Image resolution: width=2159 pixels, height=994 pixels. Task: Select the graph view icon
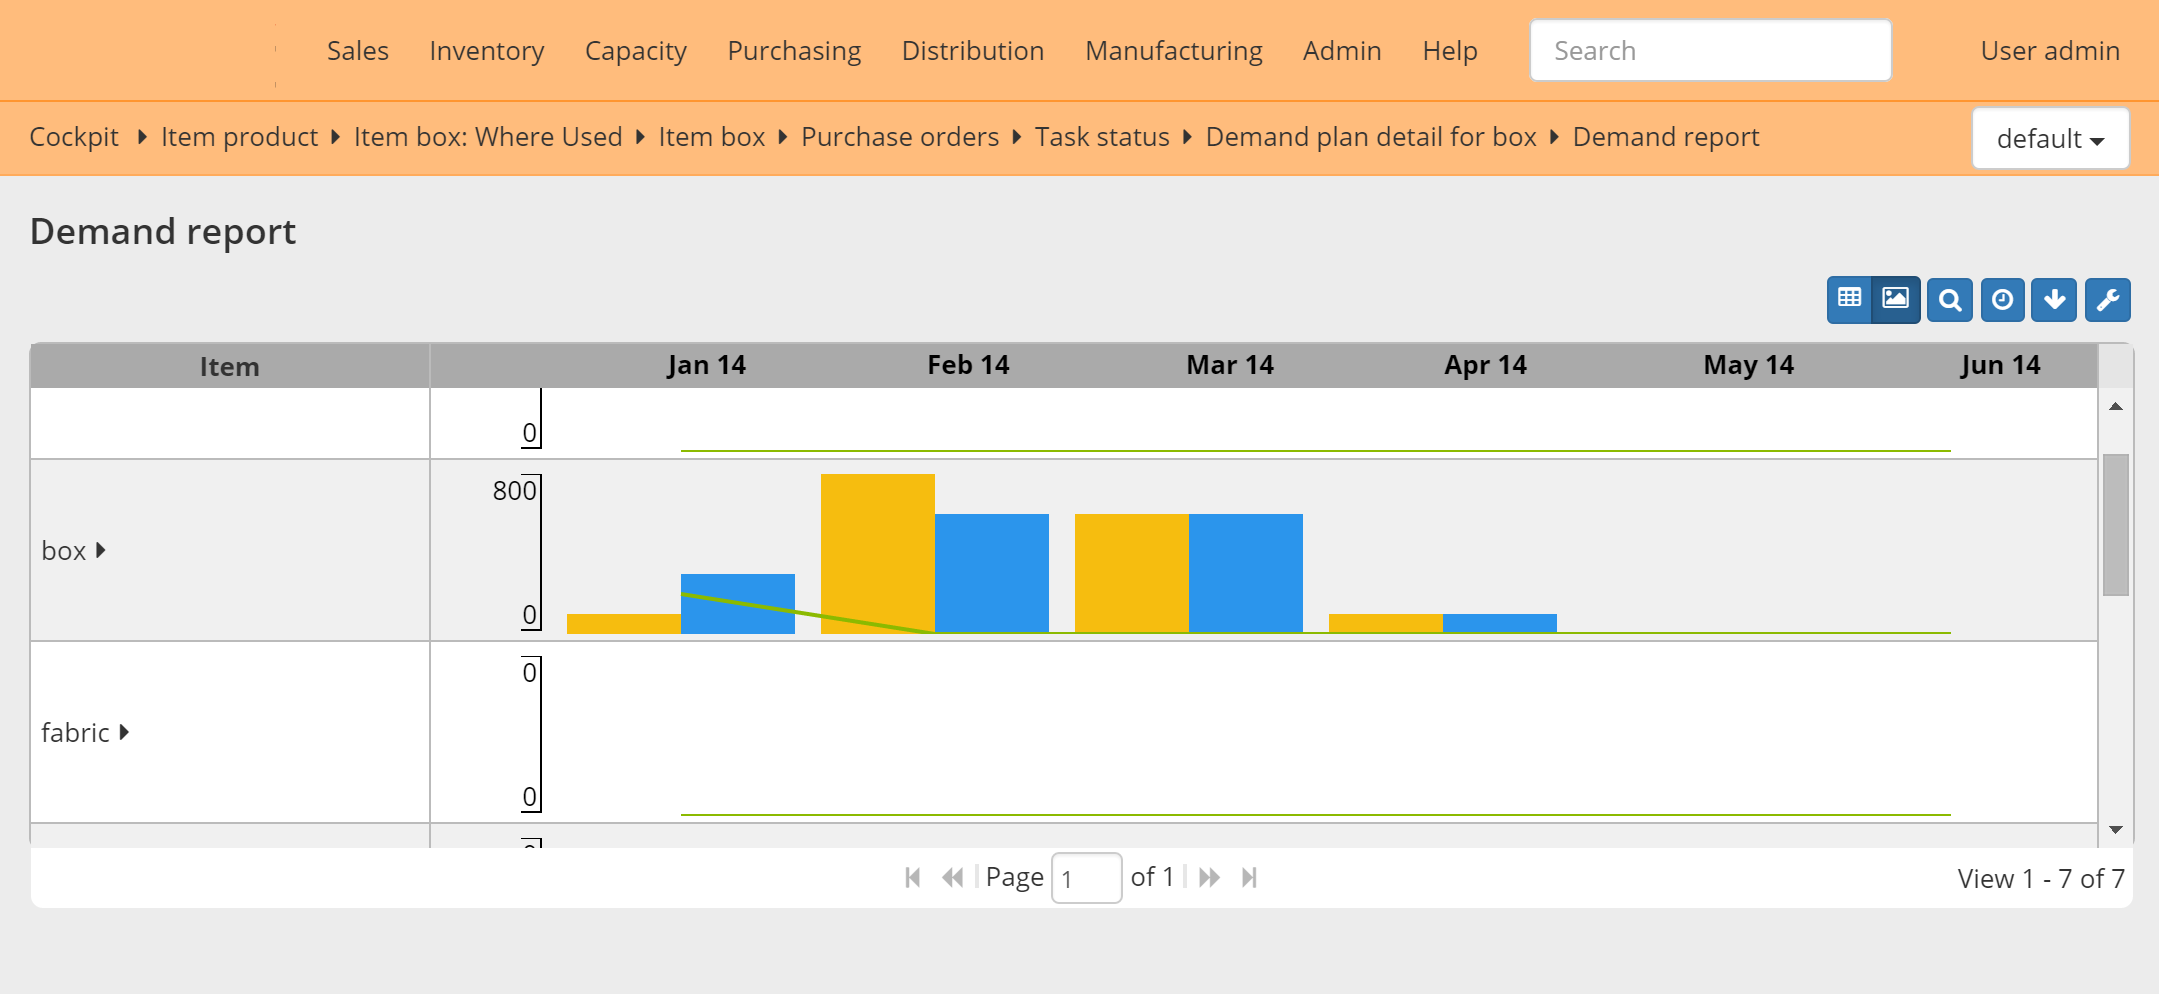point(1896,299)
